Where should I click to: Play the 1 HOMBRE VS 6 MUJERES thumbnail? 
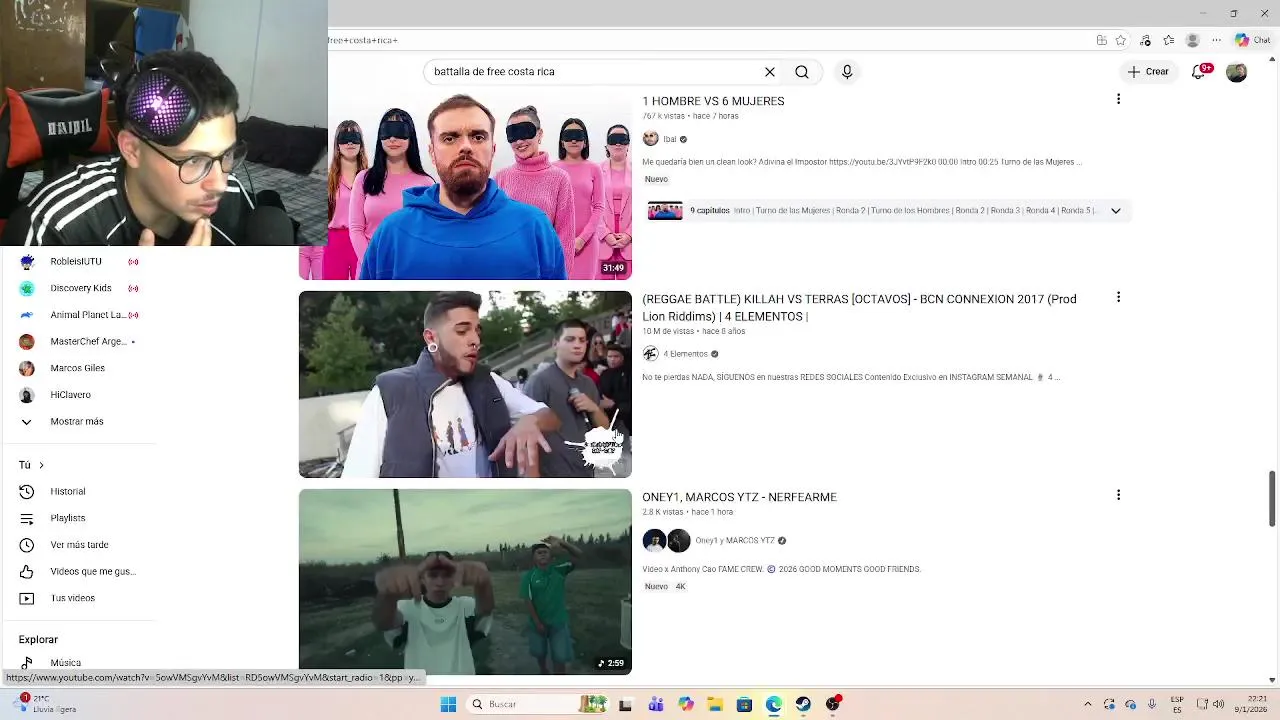[x=465, y=186]
